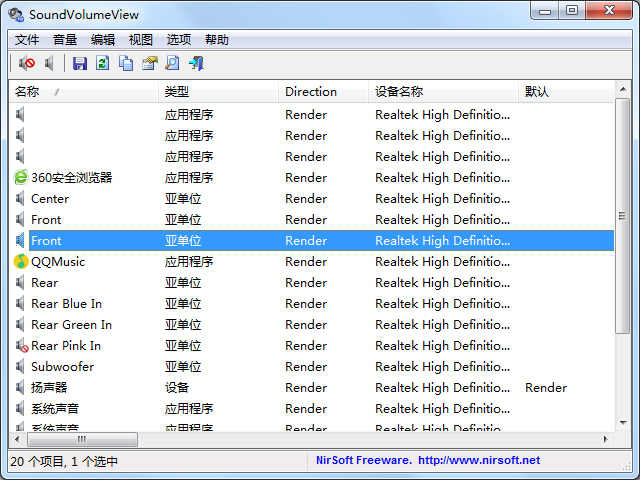Click the Render value in 默认 column
Image resolution: width=640 pixels, height=480 pixels.
[546, 387]
